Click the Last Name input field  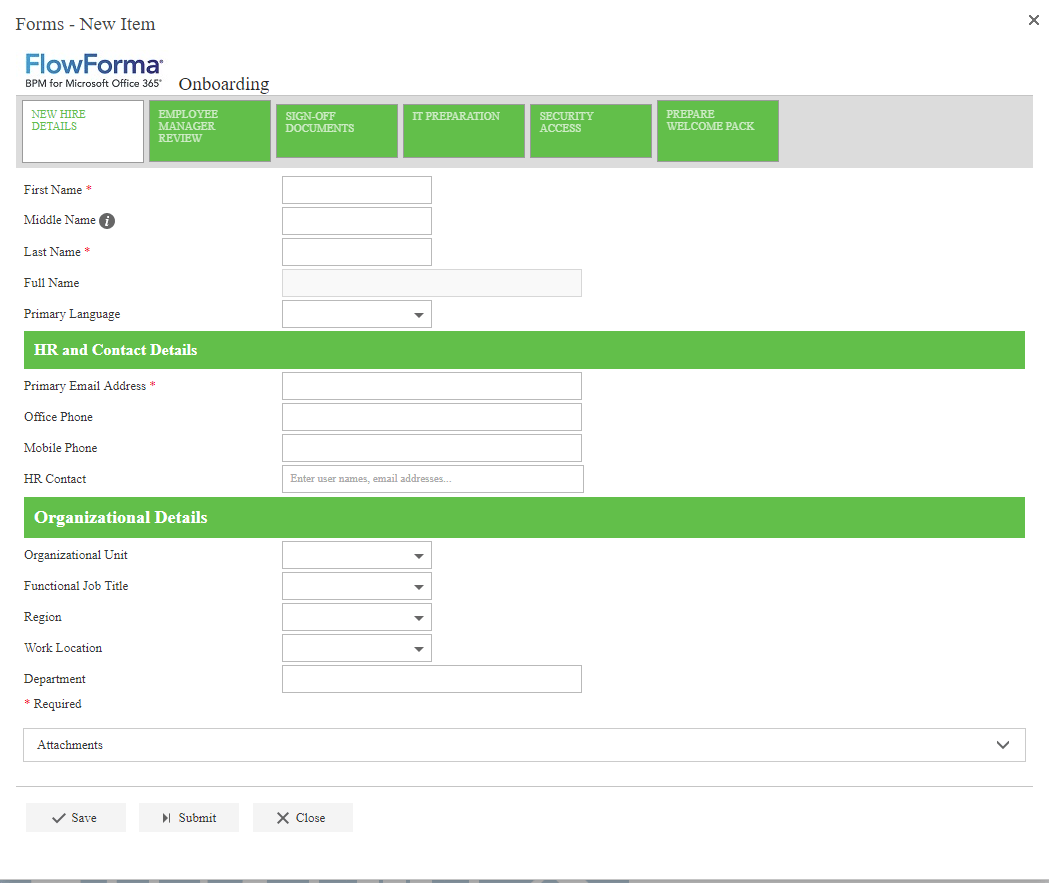(x=357, y=252)
